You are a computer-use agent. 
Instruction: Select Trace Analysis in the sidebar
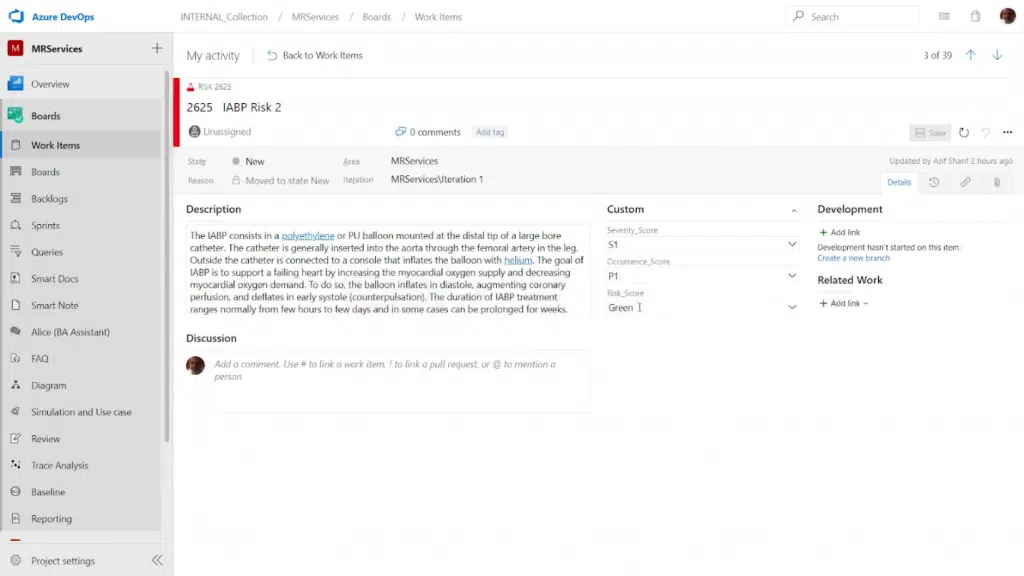coord(59,465)
